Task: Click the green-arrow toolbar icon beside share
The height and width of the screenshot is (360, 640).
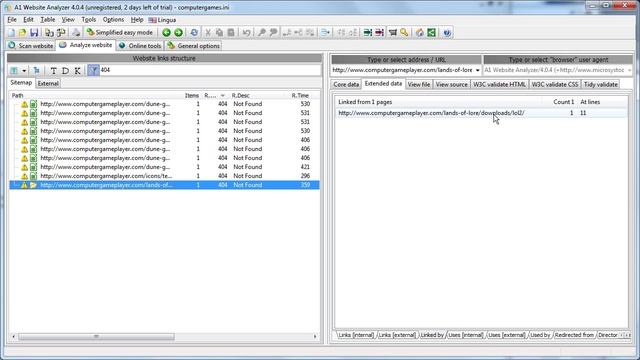Action: tap(367, 33)
